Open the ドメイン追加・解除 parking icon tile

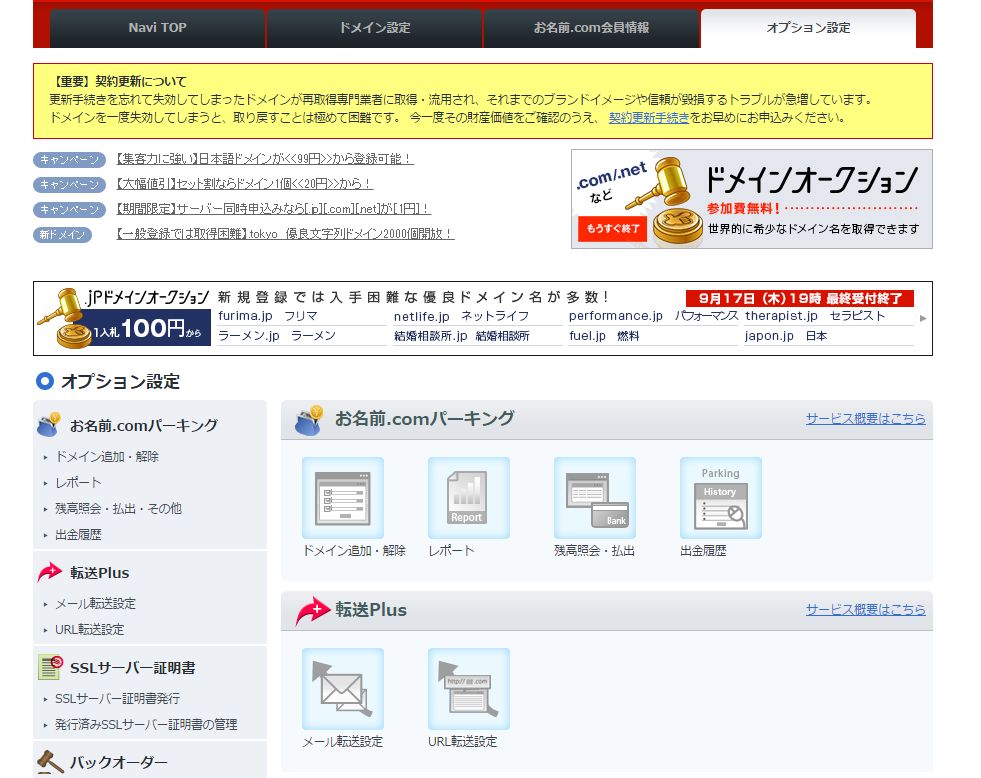343,498
